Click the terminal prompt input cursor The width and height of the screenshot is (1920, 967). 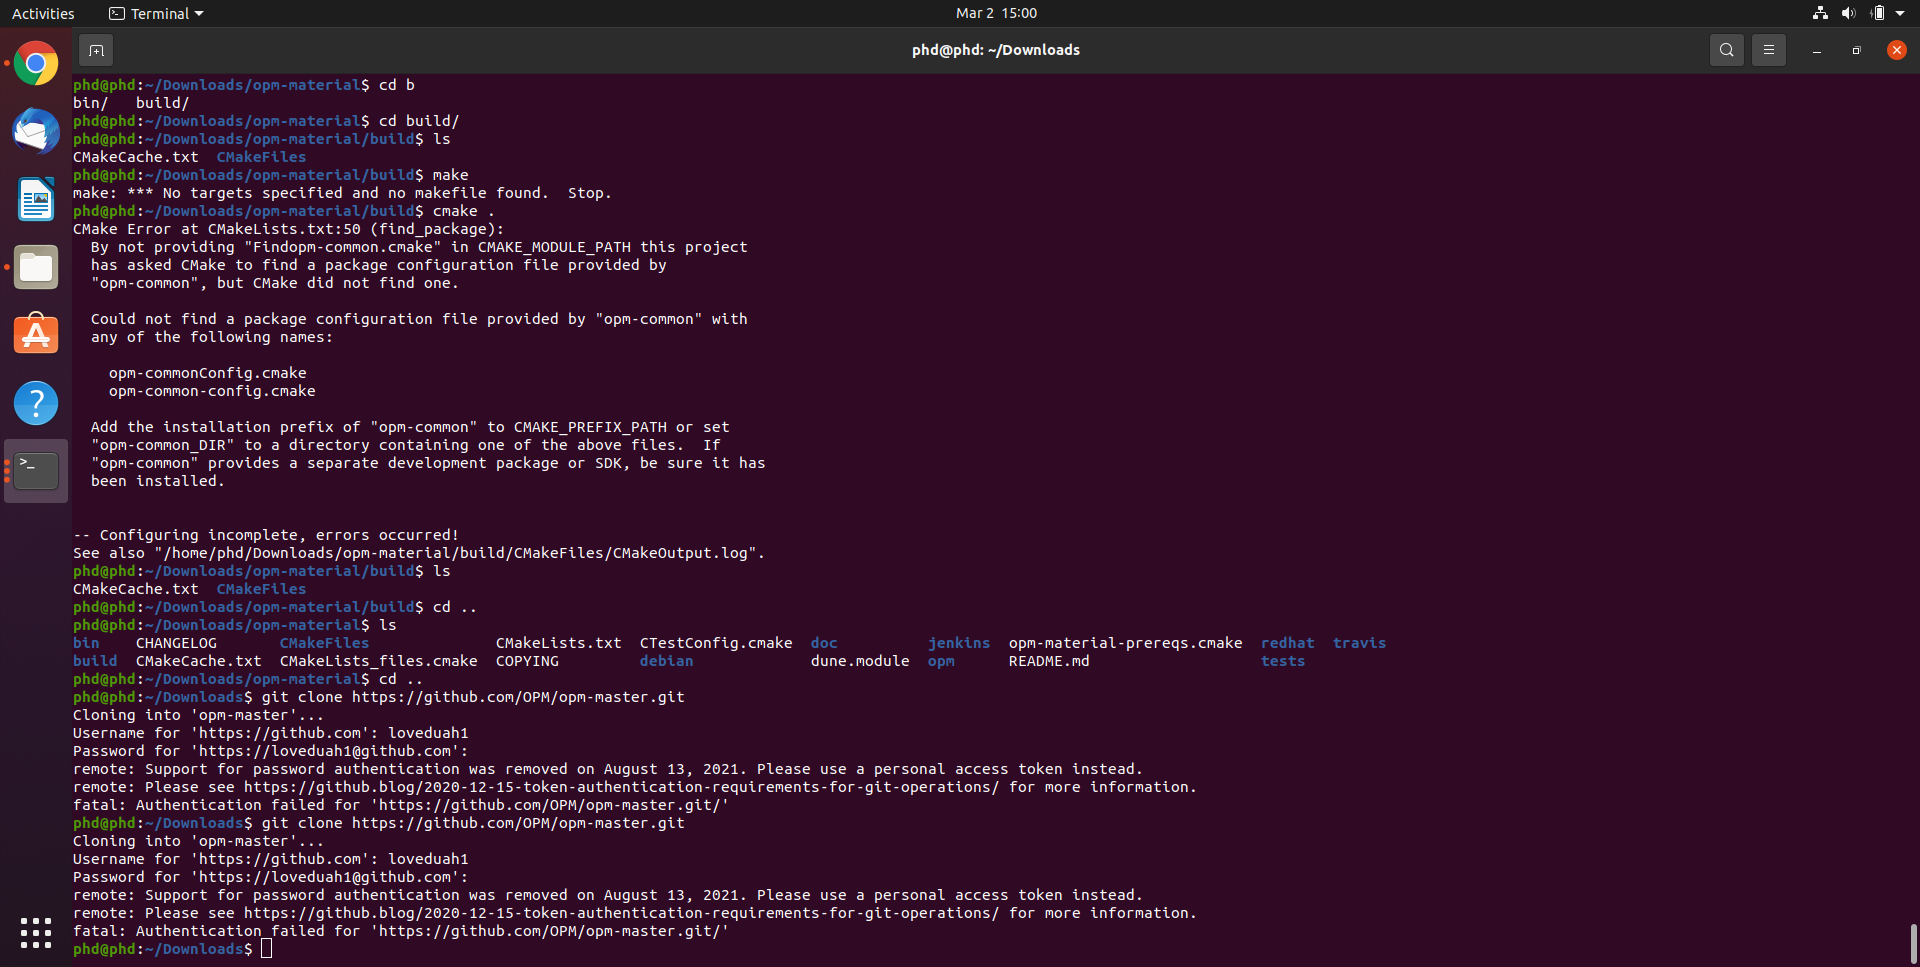tap(266, 948)
